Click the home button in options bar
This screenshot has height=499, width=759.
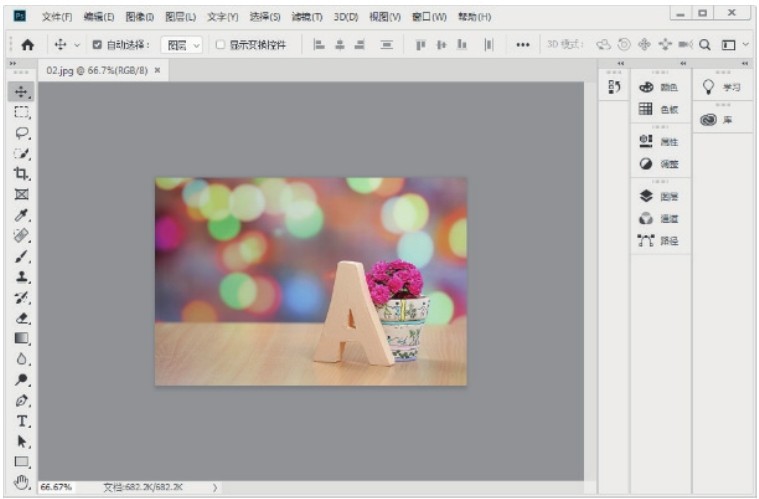click(27, 45)
